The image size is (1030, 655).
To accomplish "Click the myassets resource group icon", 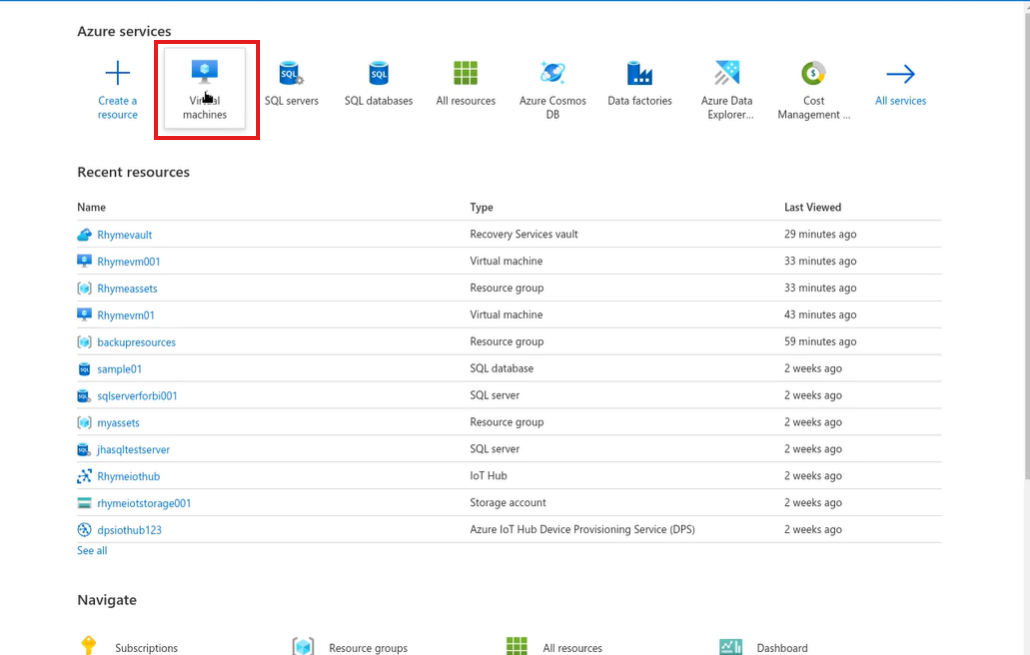I will [x=84, y=422].
